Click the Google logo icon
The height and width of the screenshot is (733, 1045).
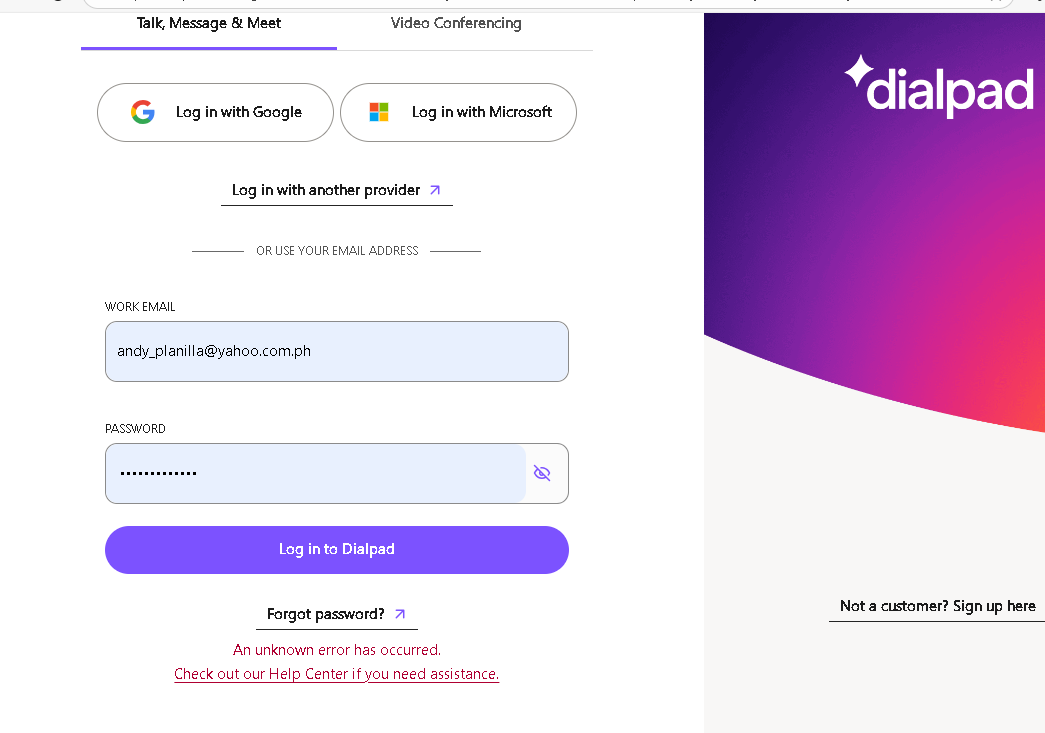pyautogui.click(x=143, y=112)
